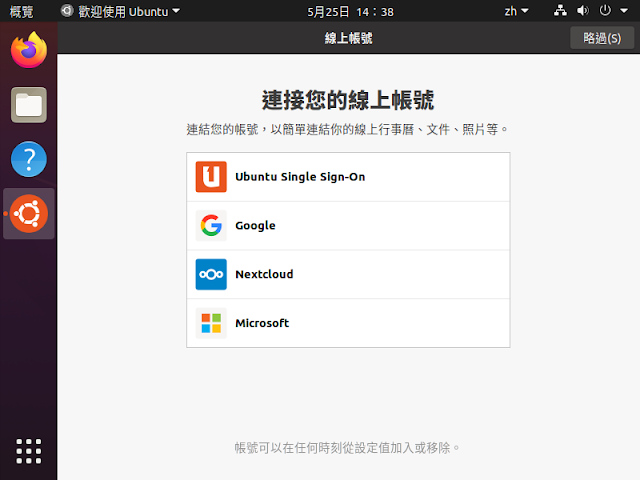The width and height of the screenshot is (640, 480).
Task: Open 概覽 activities overview
Action: 21,11
